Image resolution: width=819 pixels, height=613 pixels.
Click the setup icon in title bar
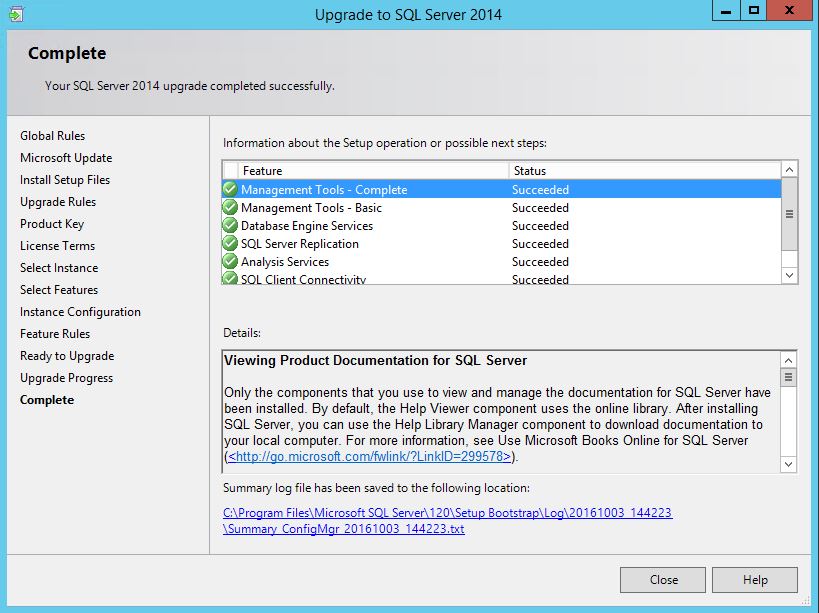14,14
